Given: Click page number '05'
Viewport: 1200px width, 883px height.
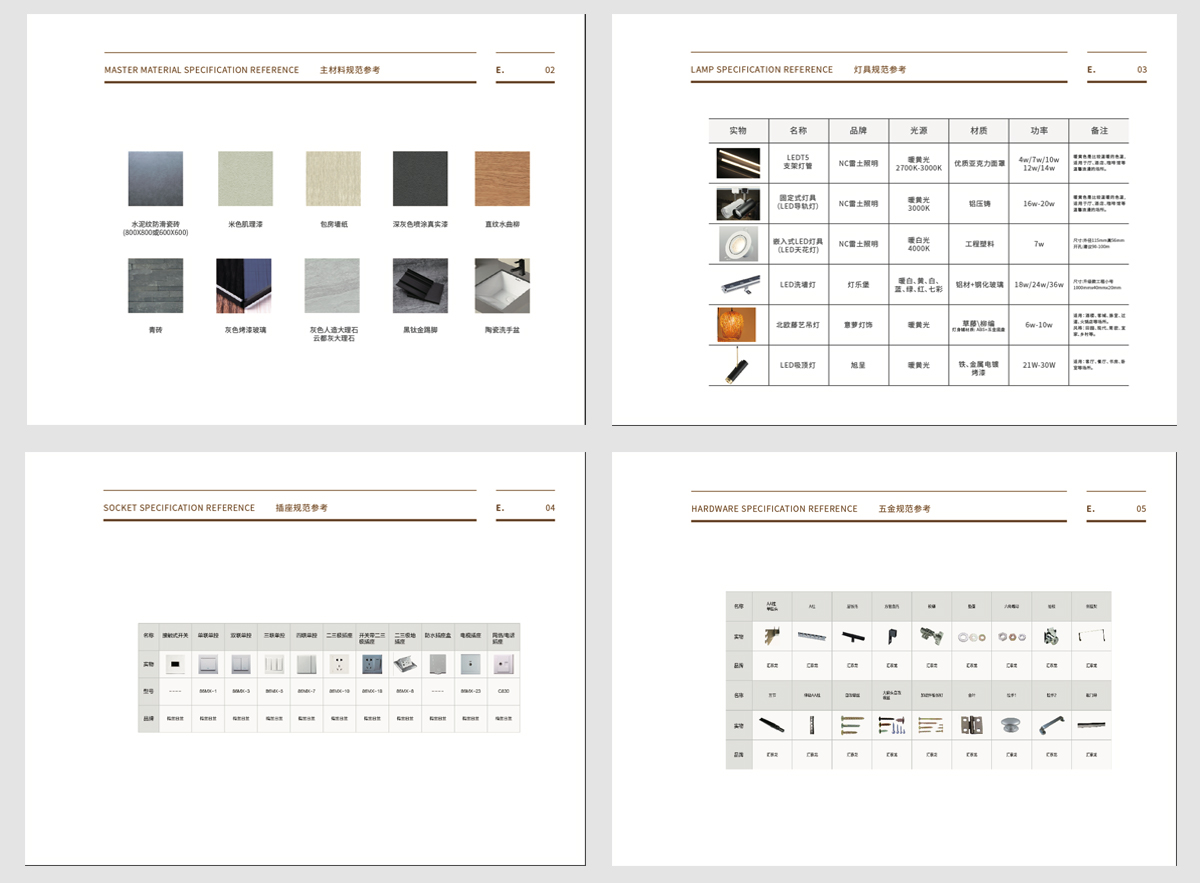Looking at the screenshot, I should (x=1142, y=509).
